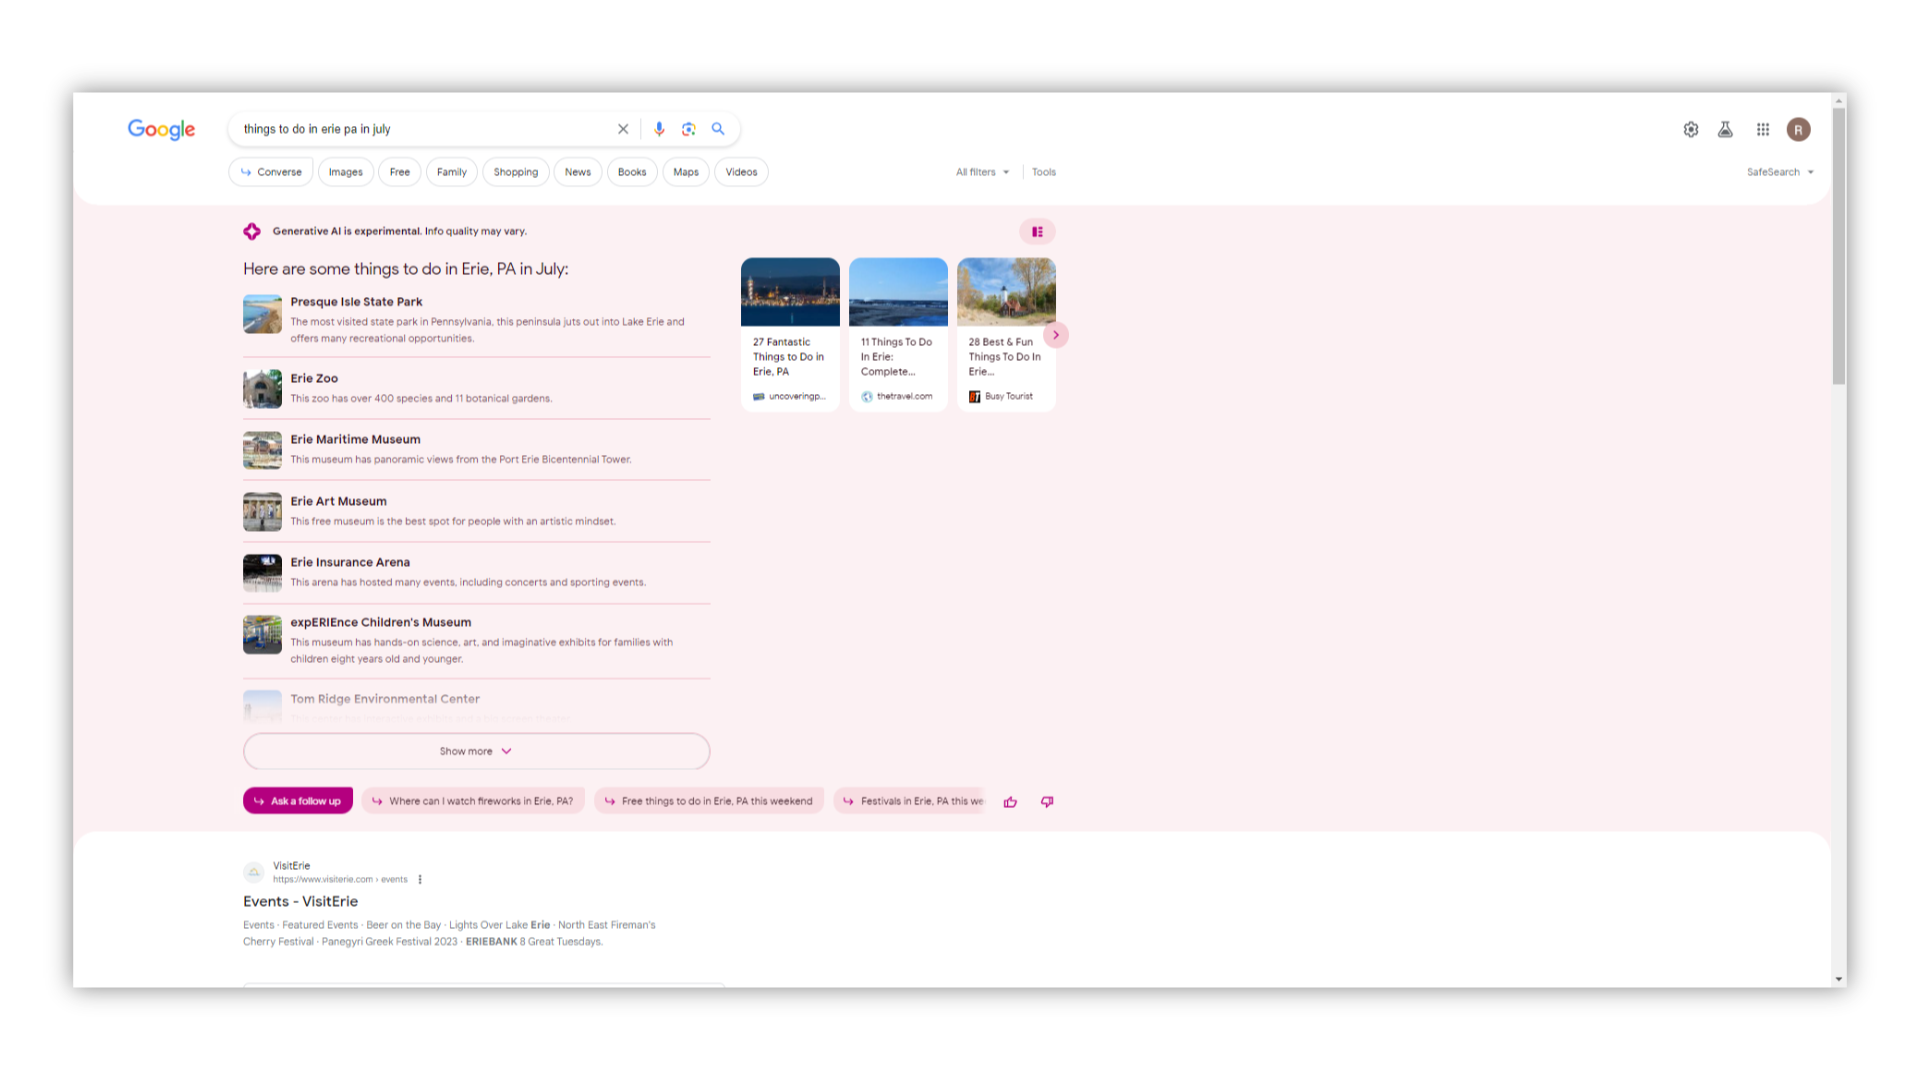
Task: Select the Maps filter tab
Action: [x=686, y=172]
